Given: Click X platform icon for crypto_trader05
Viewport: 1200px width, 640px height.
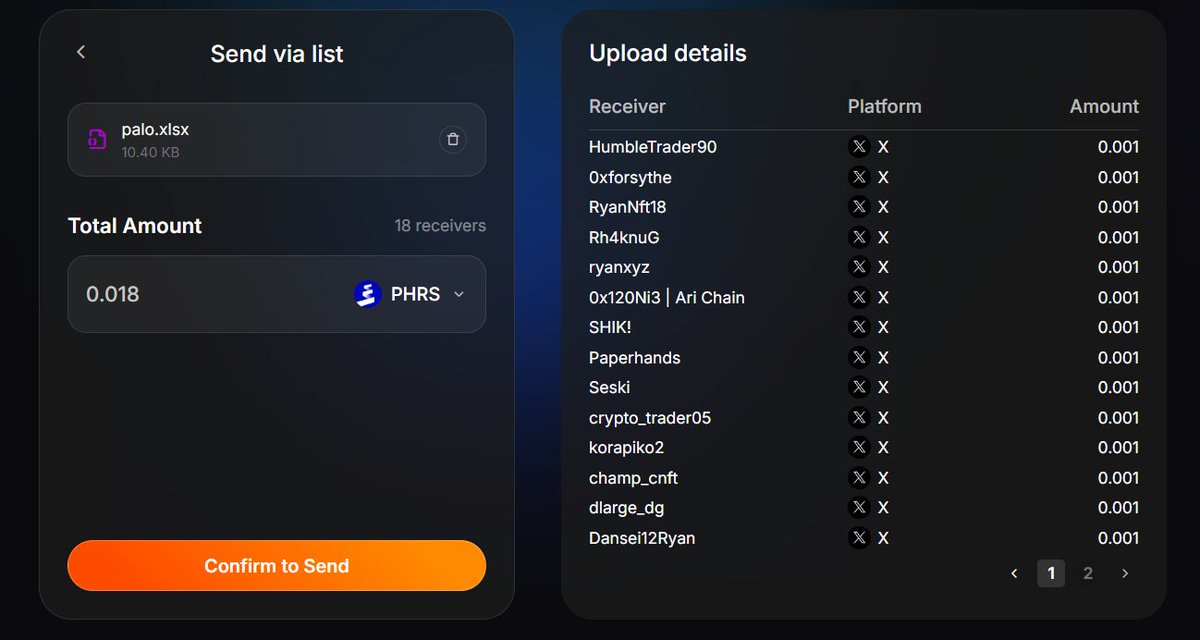Looking at the screenshot, I should (x=859, y=417).
